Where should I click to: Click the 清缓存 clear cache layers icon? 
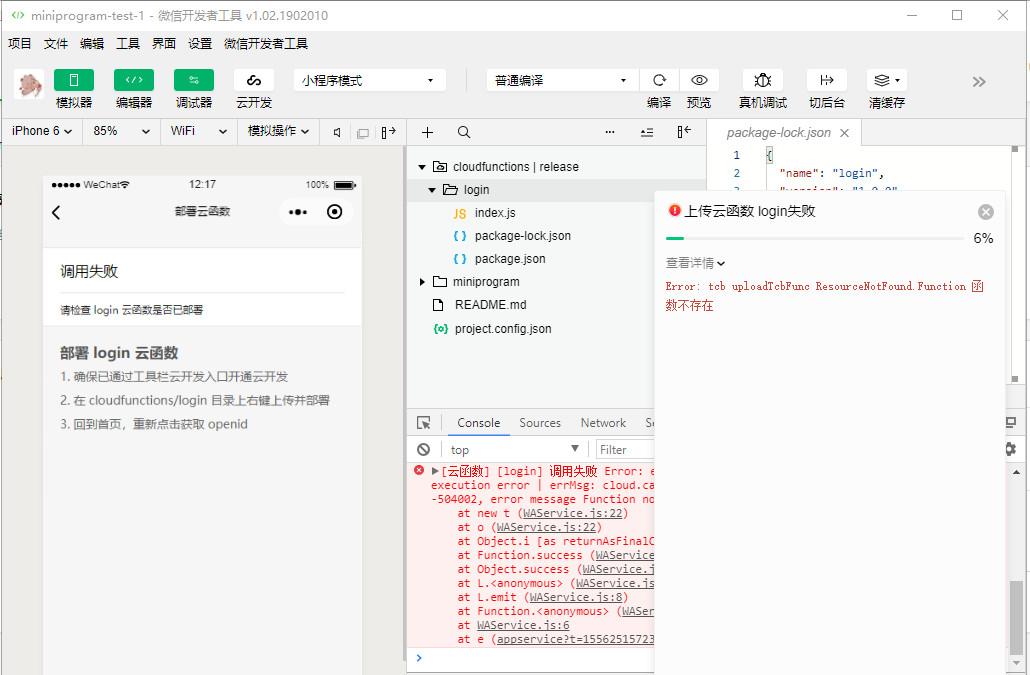pyautogui.click(x=886, y=80)
